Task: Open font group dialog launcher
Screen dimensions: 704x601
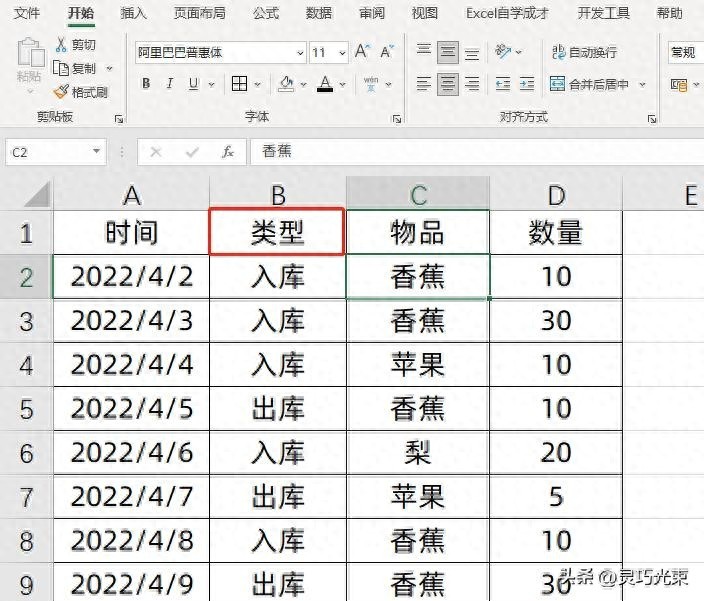Action: 396,119
